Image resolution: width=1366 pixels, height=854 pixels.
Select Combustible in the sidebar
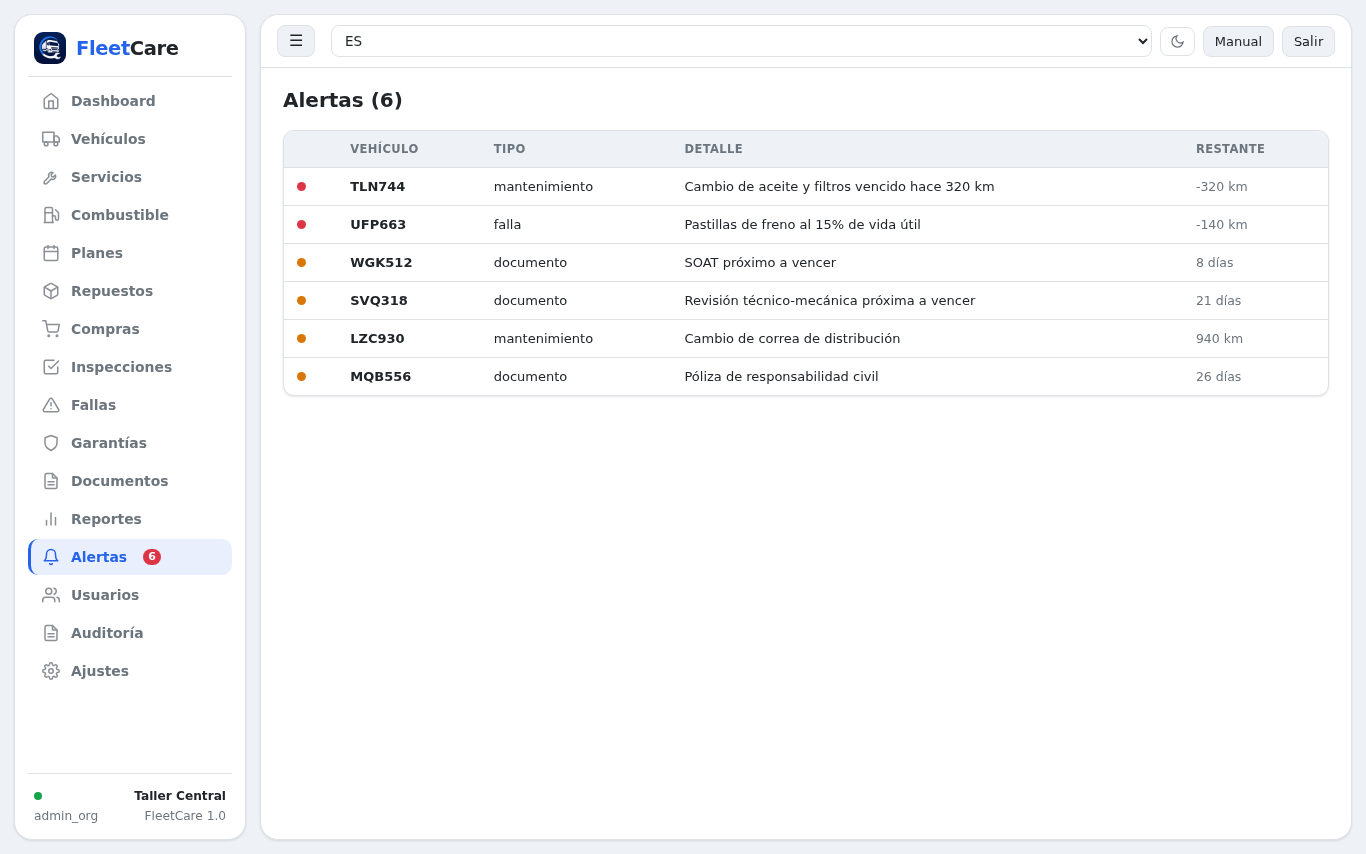130,215
